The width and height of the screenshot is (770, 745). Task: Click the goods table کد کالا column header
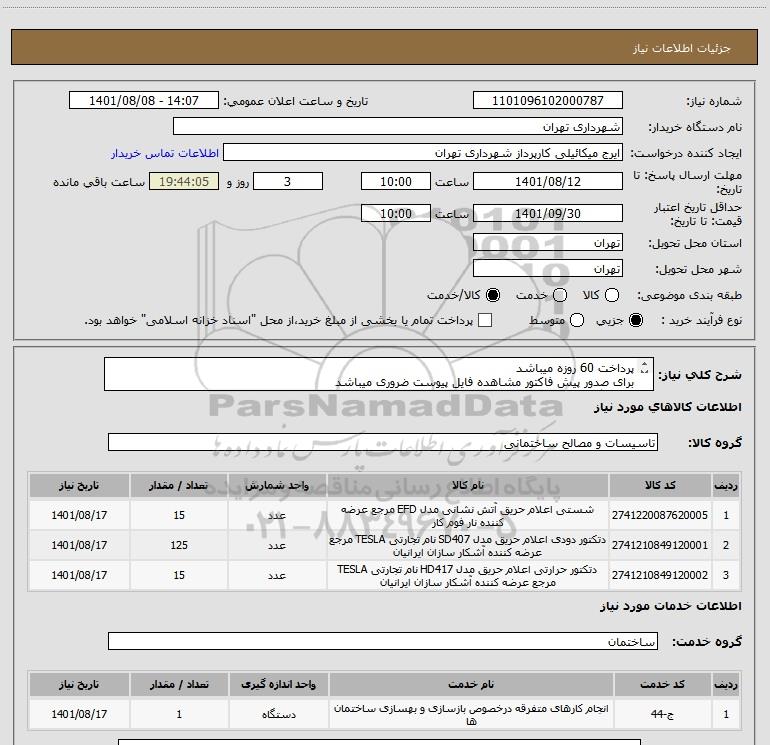point(660,485)
